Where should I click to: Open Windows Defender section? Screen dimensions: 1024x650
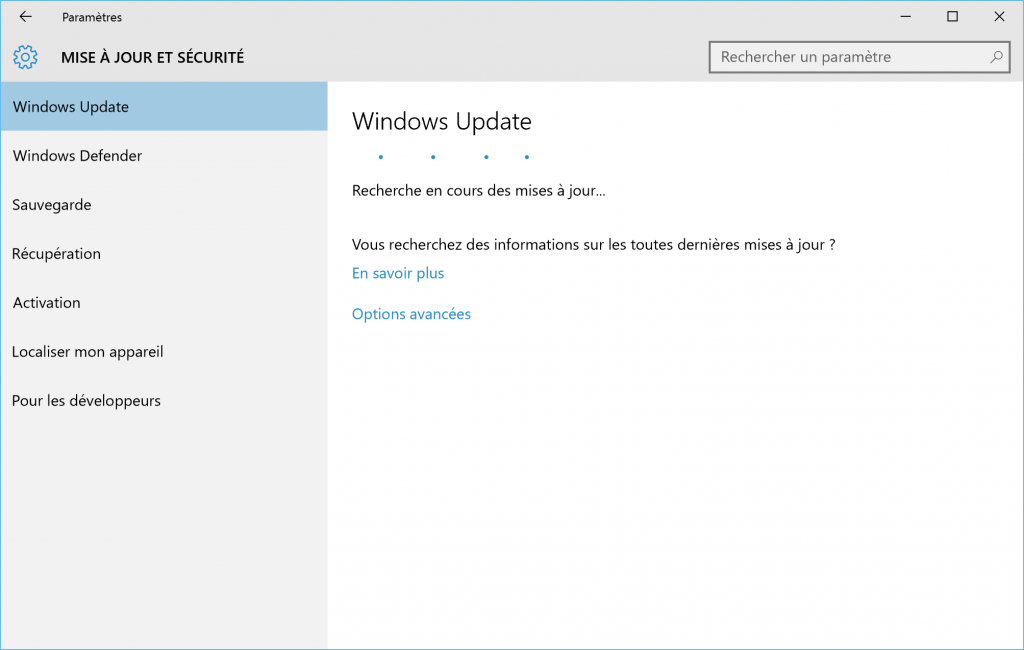click(164, 155)
